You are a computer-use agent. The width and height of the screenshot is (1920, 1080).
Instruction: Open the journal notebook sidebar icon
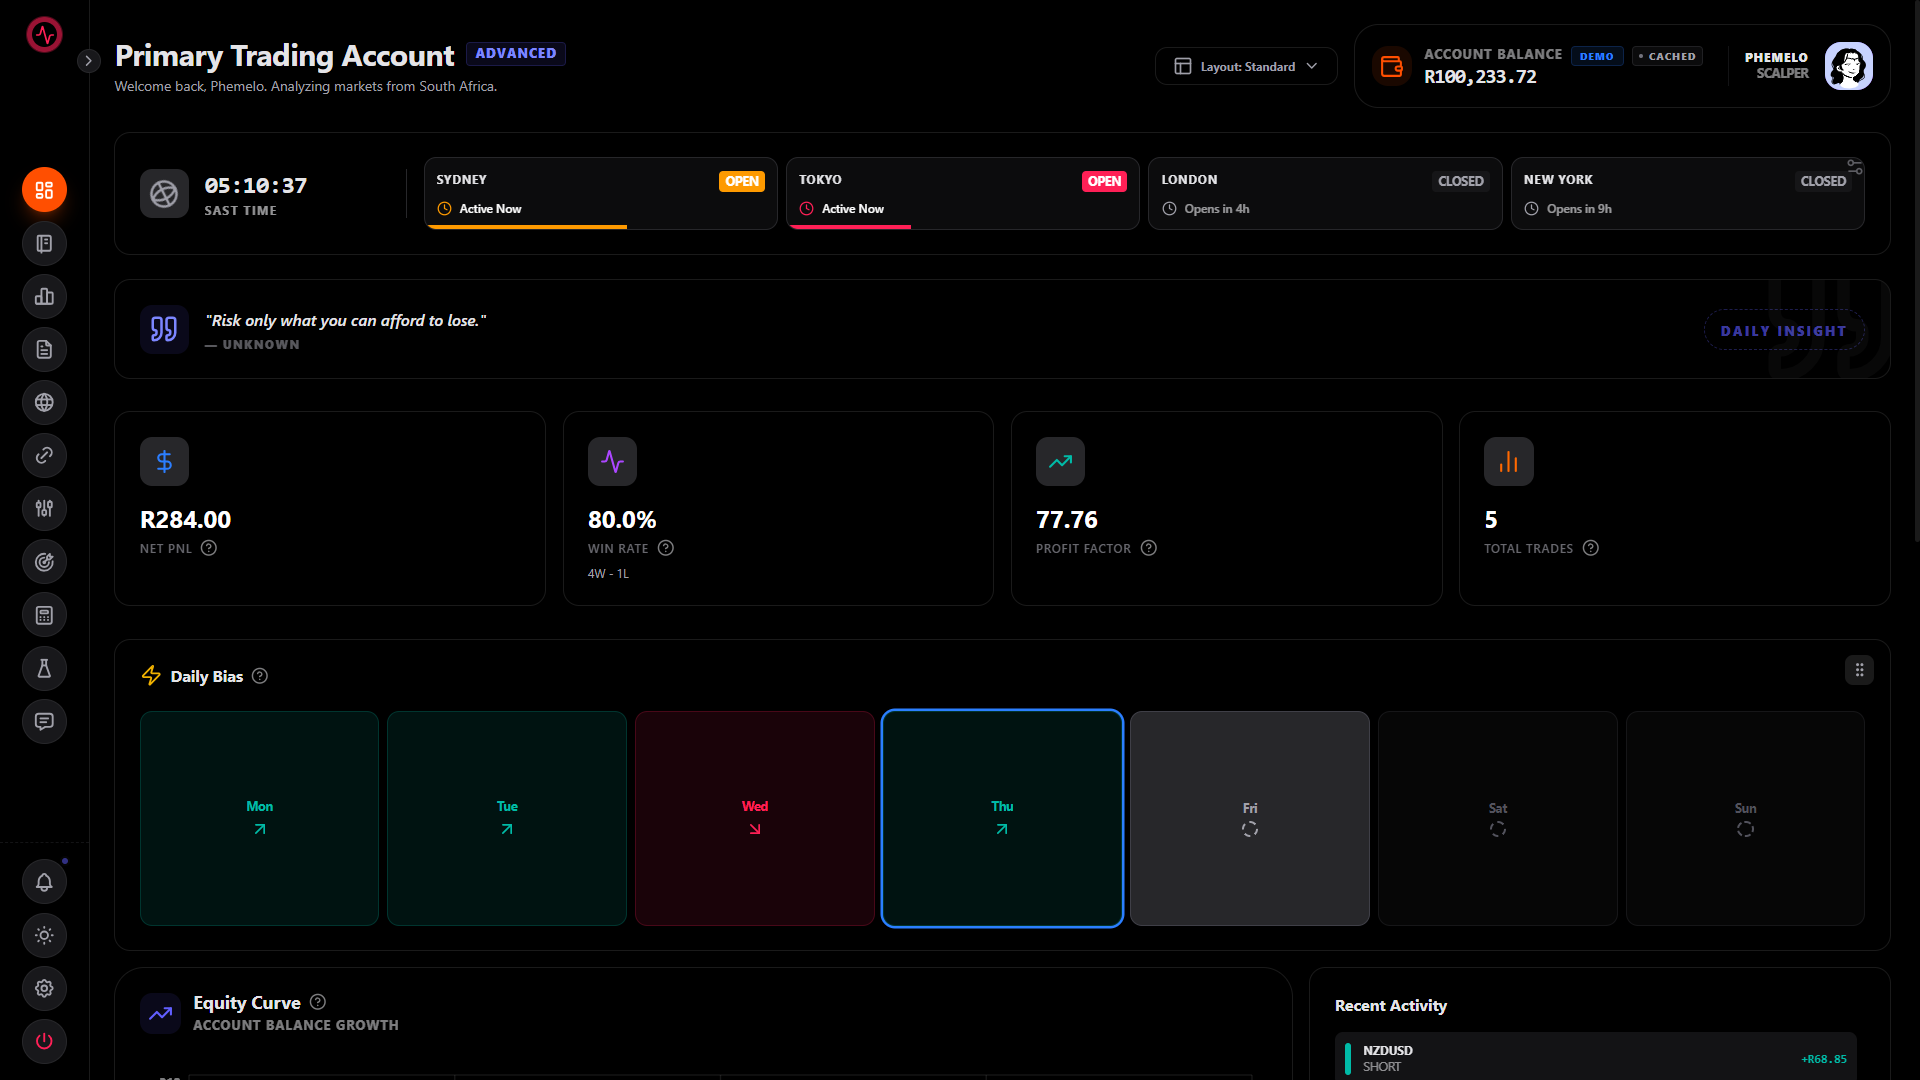pyautogui.click(x=44, y=243)
